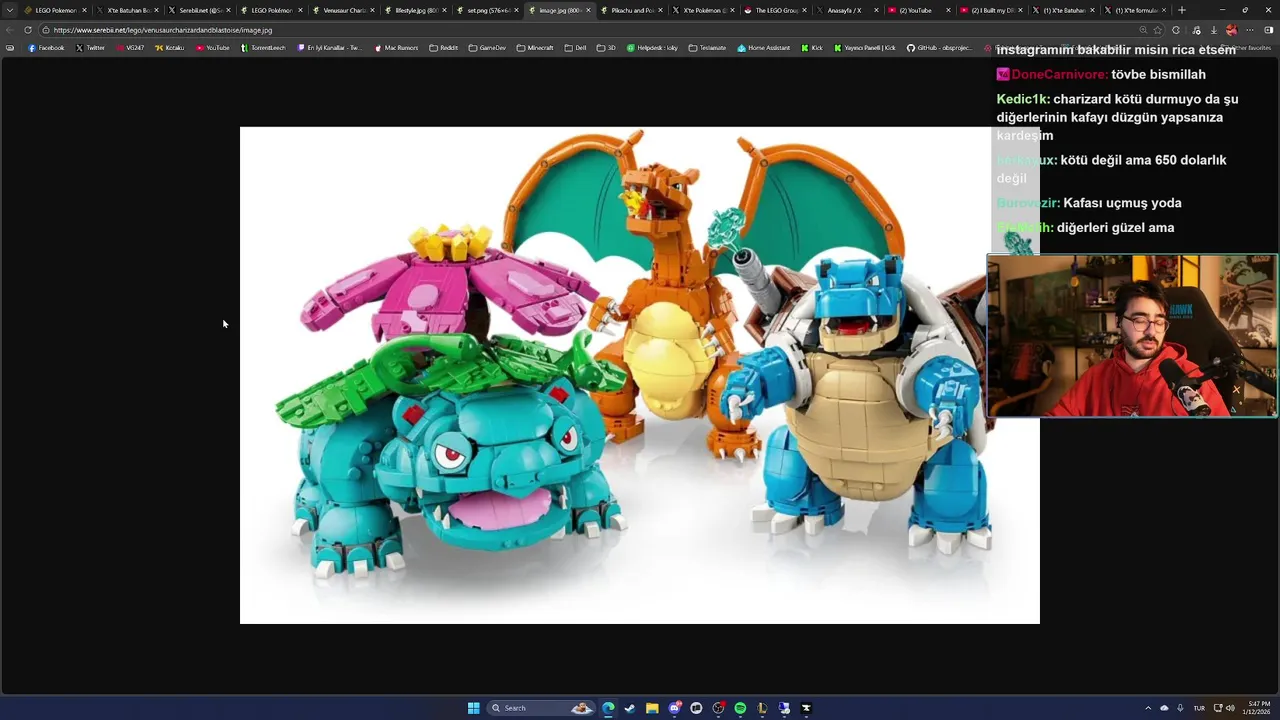Switch to the Serebii.net X tab
The width and height of the screenshot is (1280, 720).
(200, 10)
